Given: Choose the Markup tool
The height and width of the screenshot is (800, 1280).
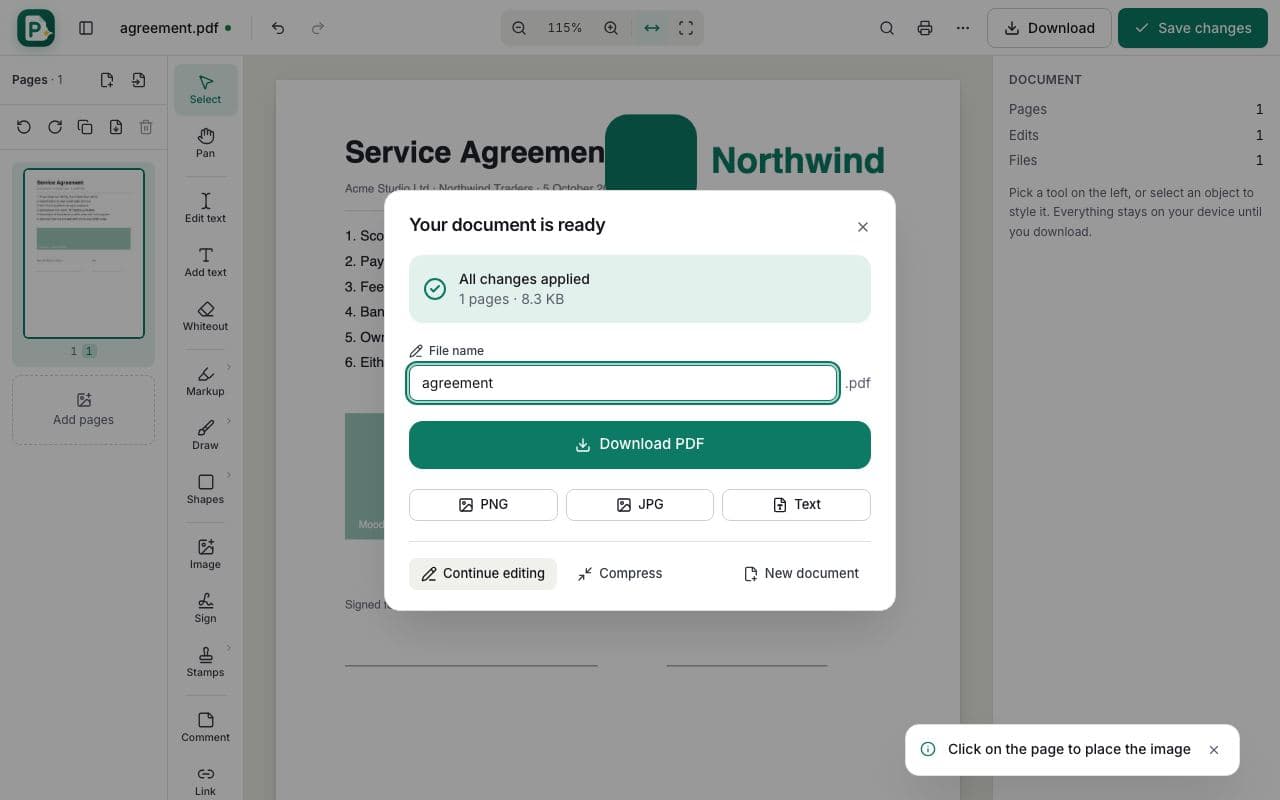Looking at the screenshot, I should [205, 381].
